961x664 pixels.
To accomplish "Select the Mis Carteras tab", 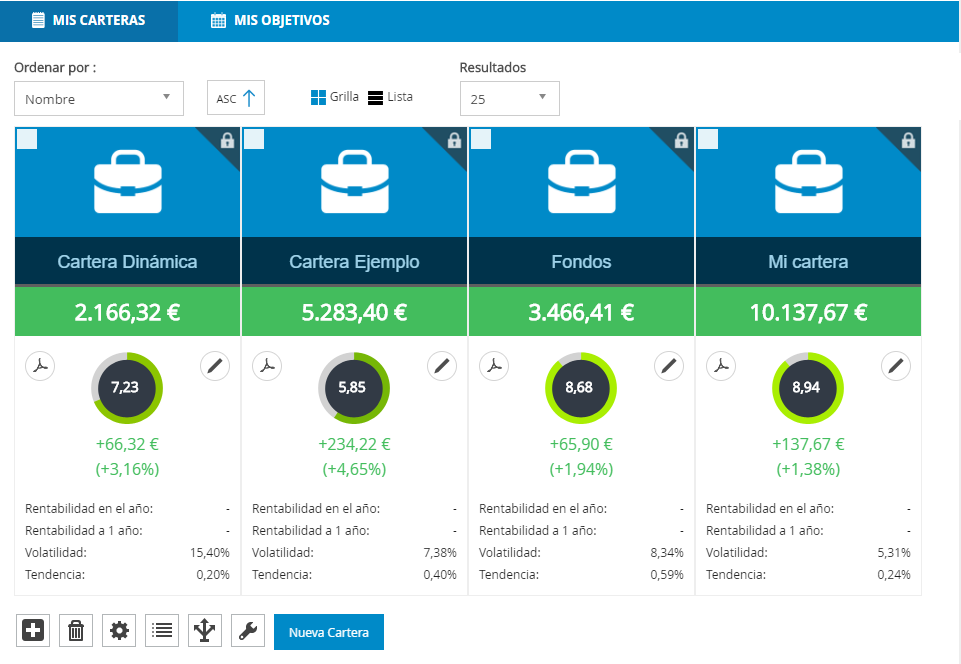I will 88,21.
